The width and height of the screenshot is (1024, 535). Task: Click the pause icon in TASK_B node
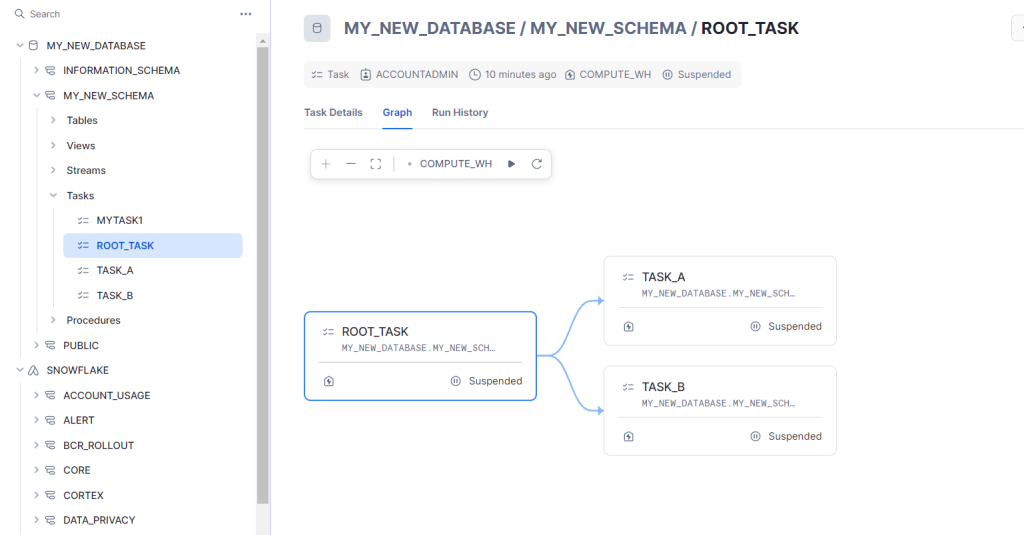(755, 436)
